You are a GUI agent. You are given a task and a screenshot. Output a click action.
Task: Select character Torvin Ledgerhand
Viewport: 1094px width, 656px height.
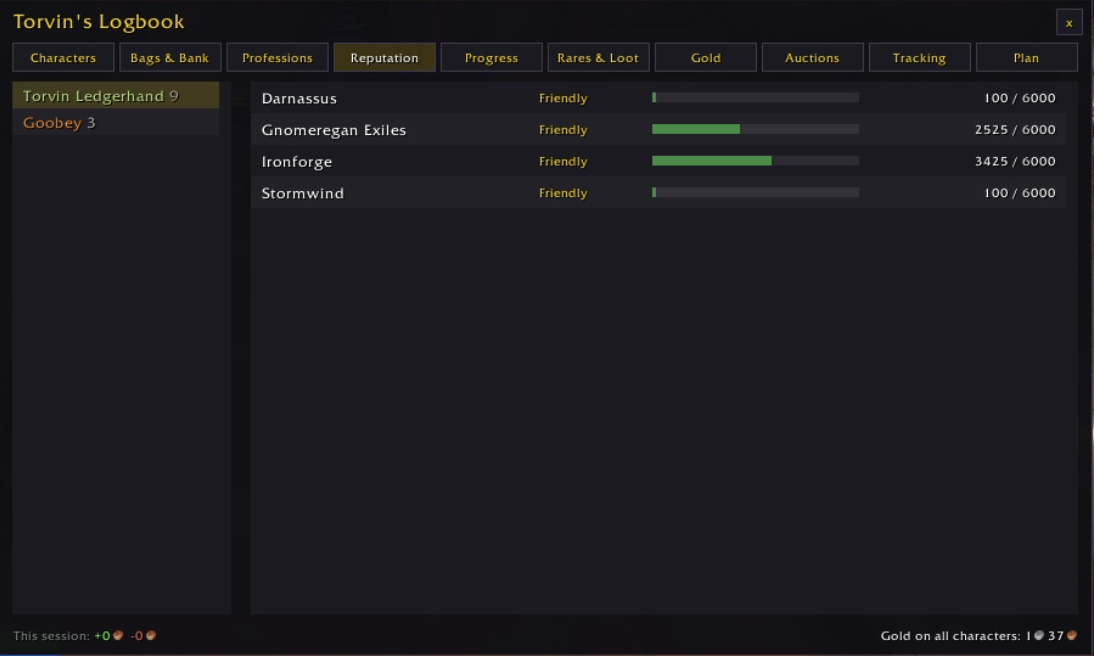116,96
